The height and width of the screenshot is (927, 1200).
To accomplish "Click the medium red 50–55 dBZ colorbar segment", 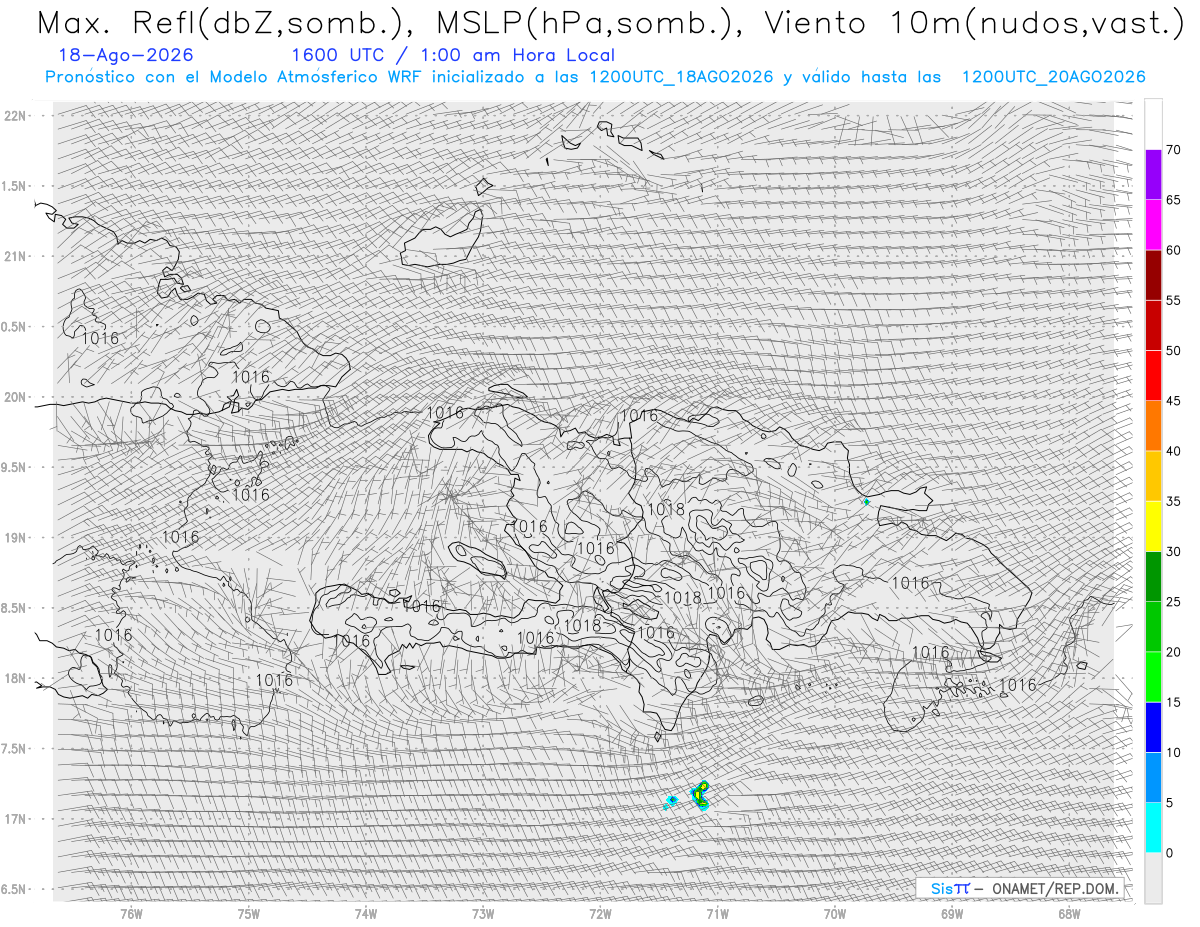I will (1153, 325).
